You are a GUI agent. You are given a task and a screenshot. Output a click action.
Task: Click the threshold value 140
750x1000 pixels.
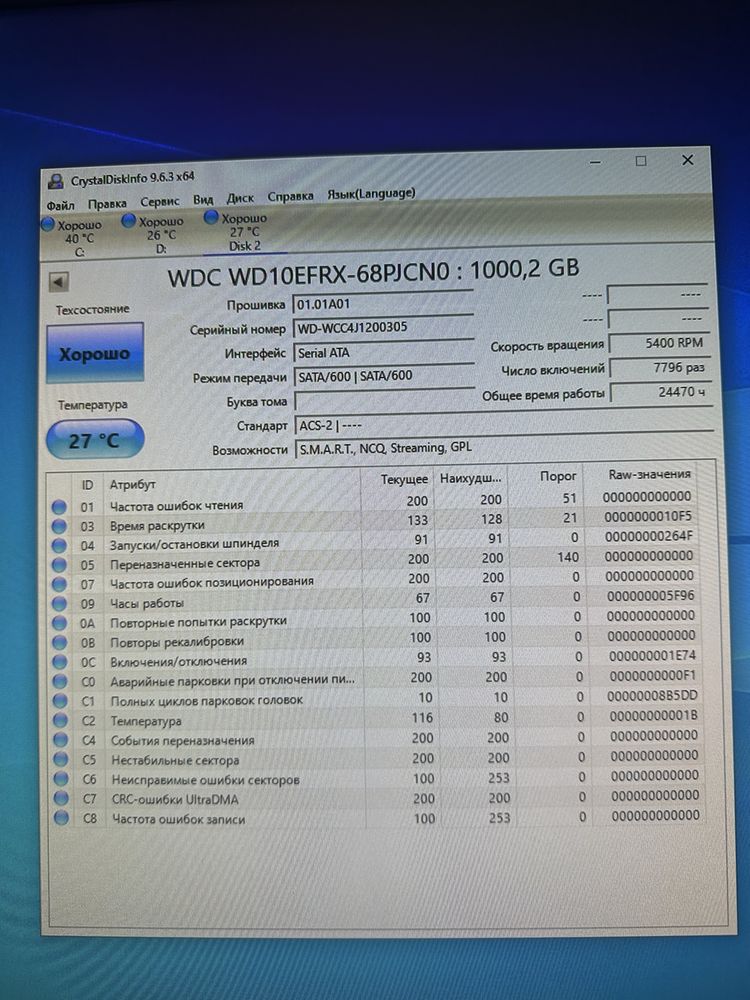pos(568,557)
